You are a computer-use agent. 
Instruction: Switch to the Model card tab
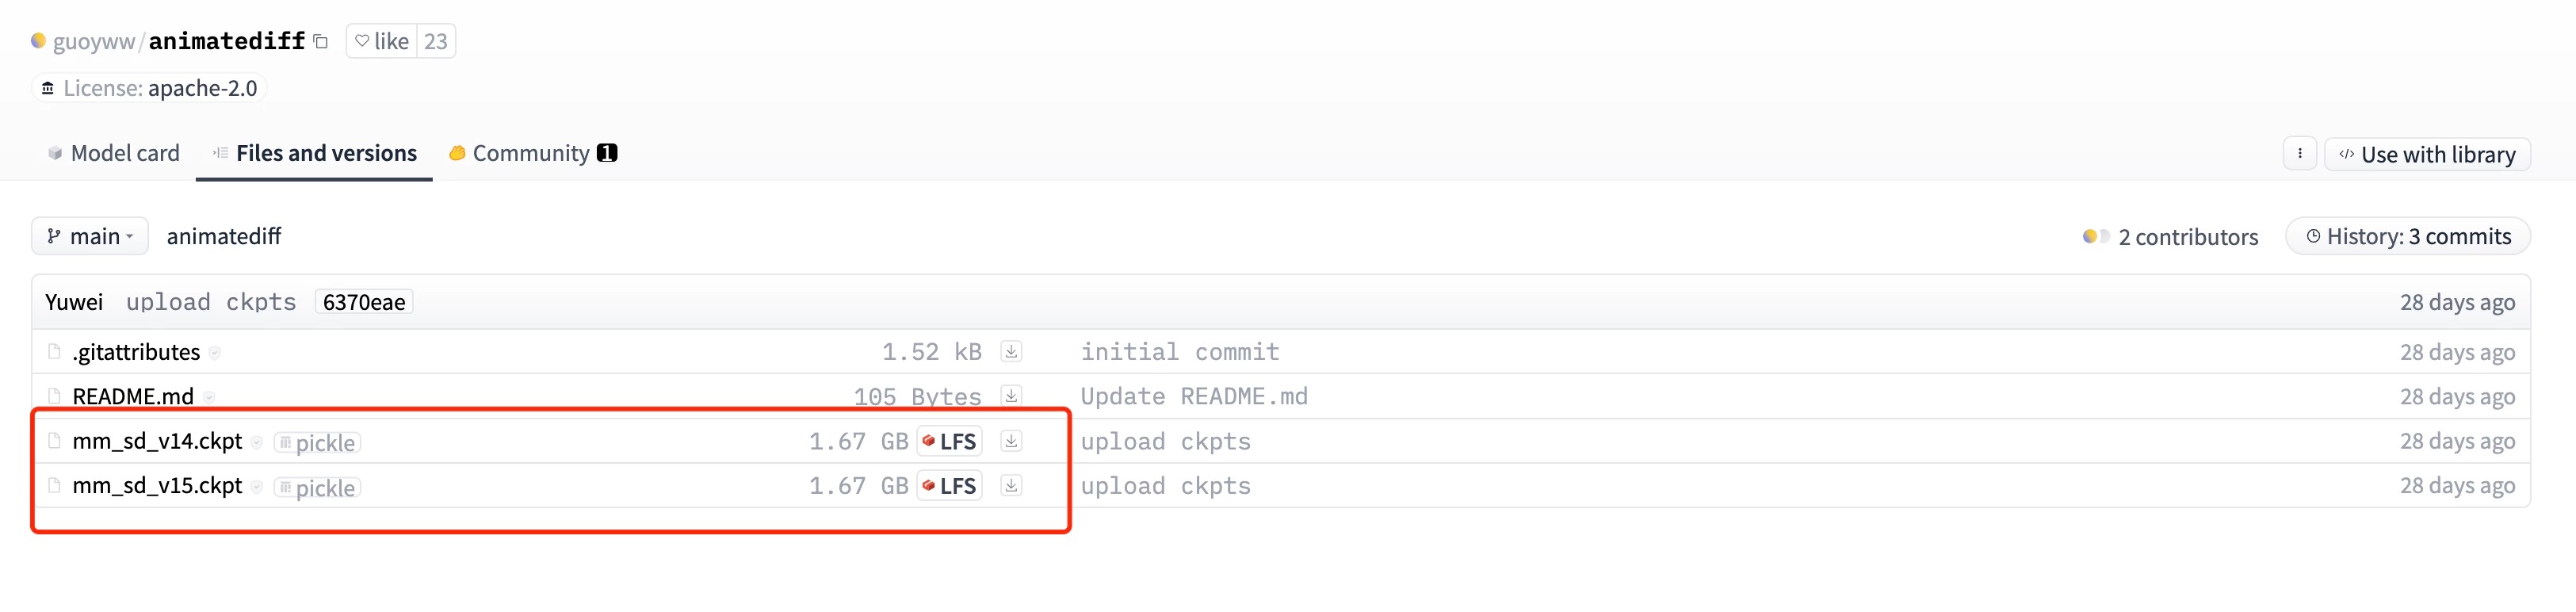pos(113,153)
